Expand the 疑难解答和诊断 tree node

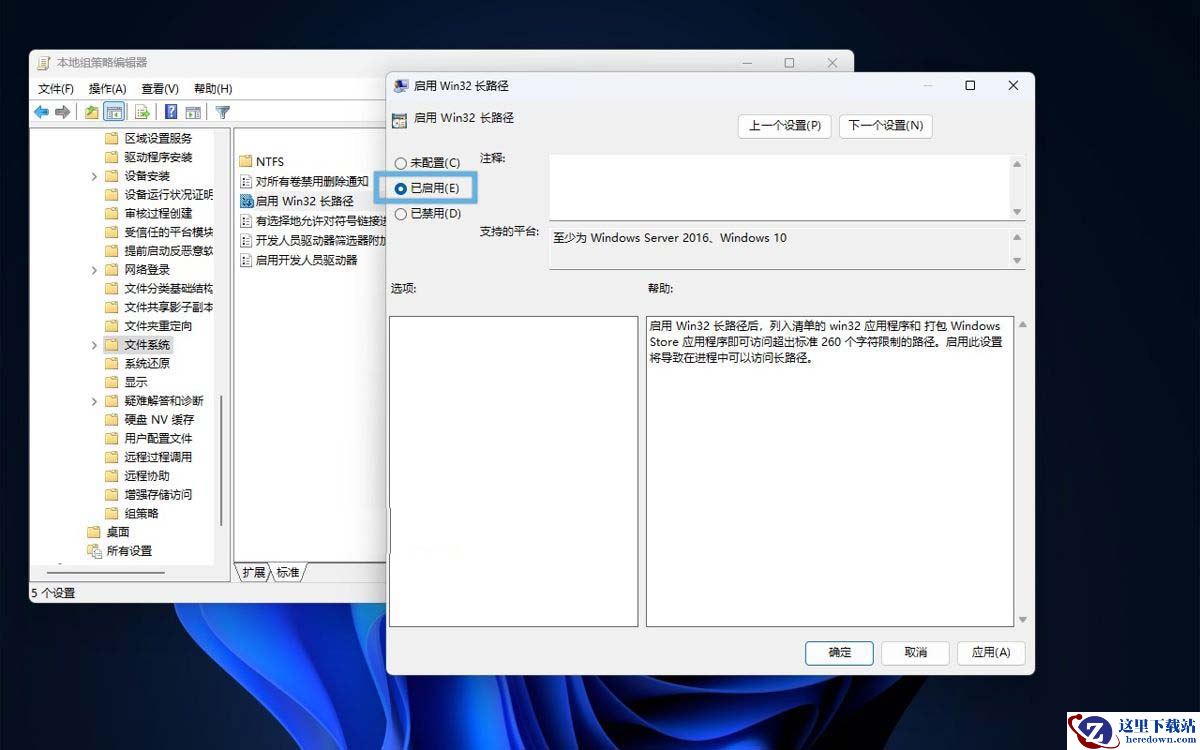(95, 401)
